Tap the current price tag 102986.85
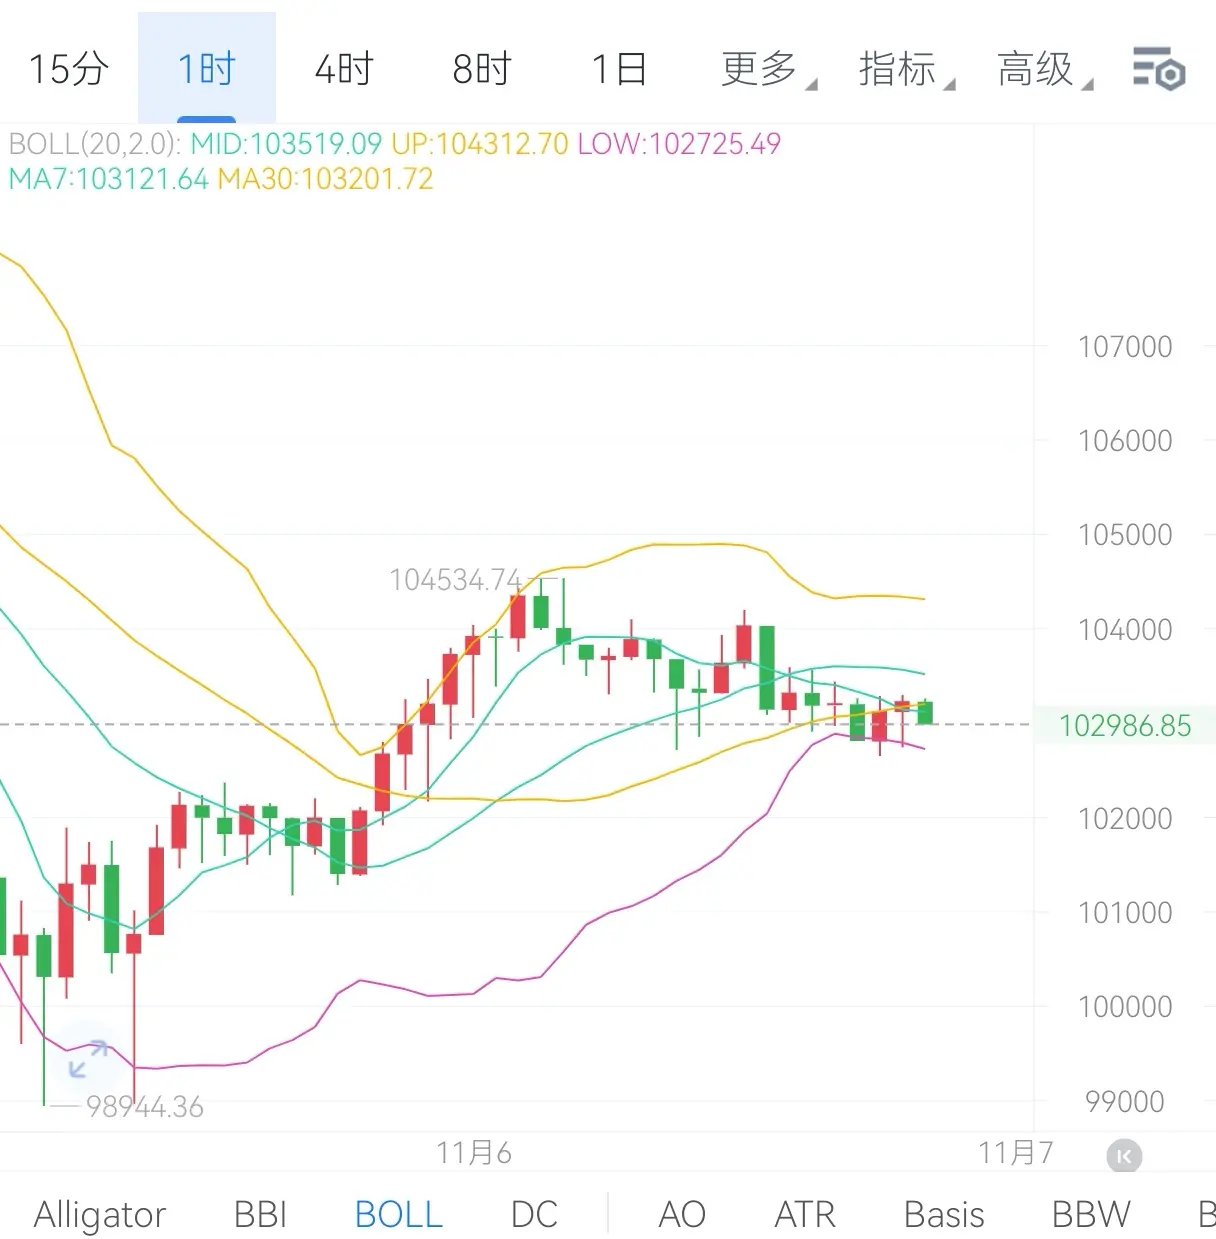 [1125, 725]
